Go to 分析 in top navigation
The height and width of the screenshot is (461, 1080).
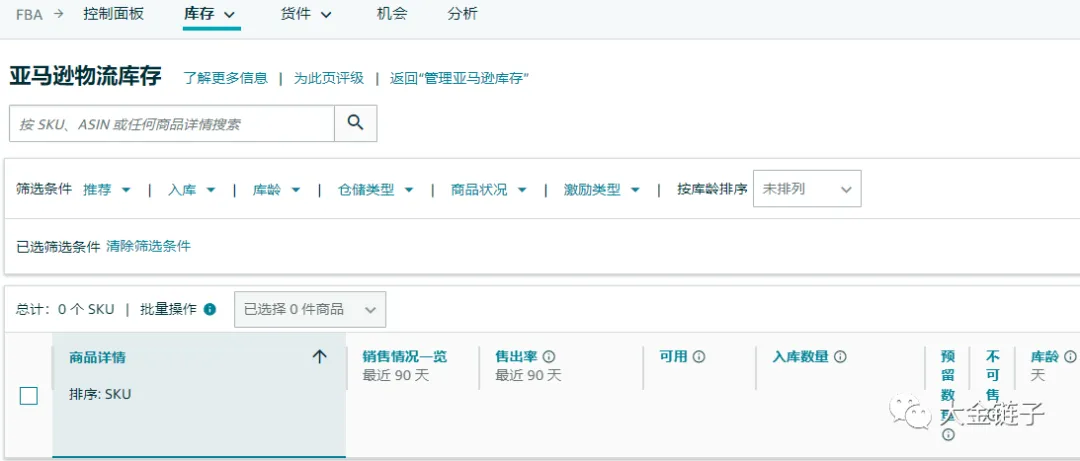[x=462, y=14]
